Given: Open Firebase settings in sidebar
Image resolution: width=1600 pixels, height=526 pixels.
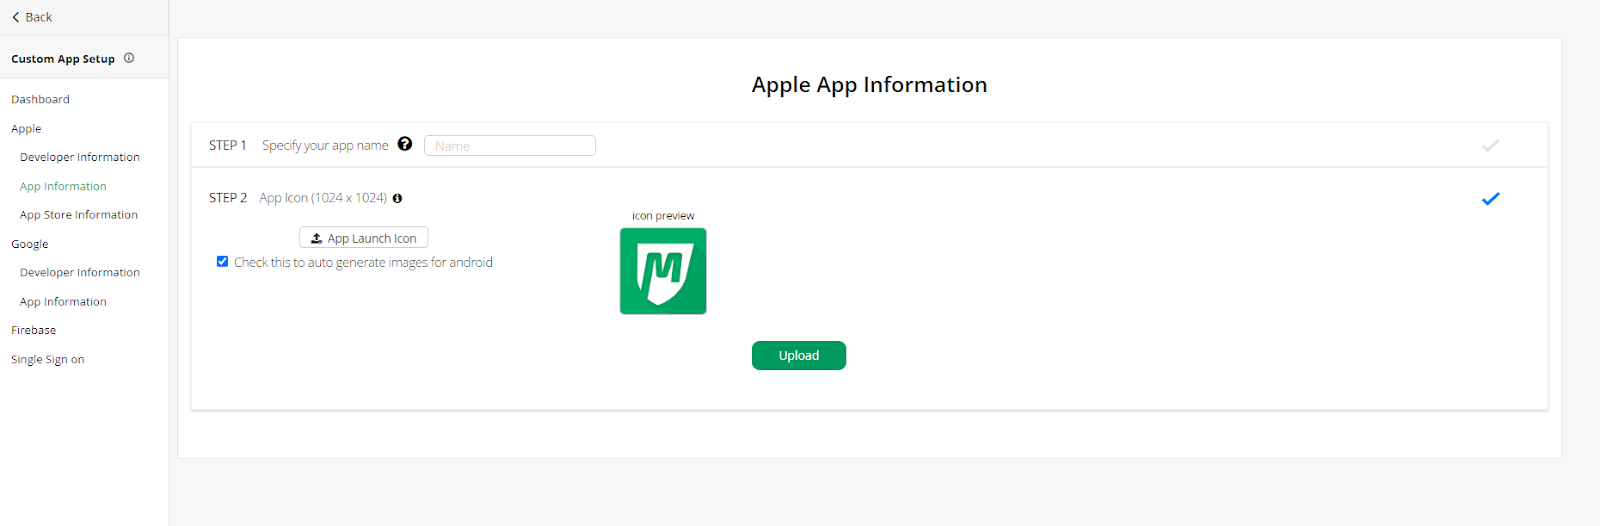Looking at the screenshot, I should pyautogui.click(x=34, y=330).
